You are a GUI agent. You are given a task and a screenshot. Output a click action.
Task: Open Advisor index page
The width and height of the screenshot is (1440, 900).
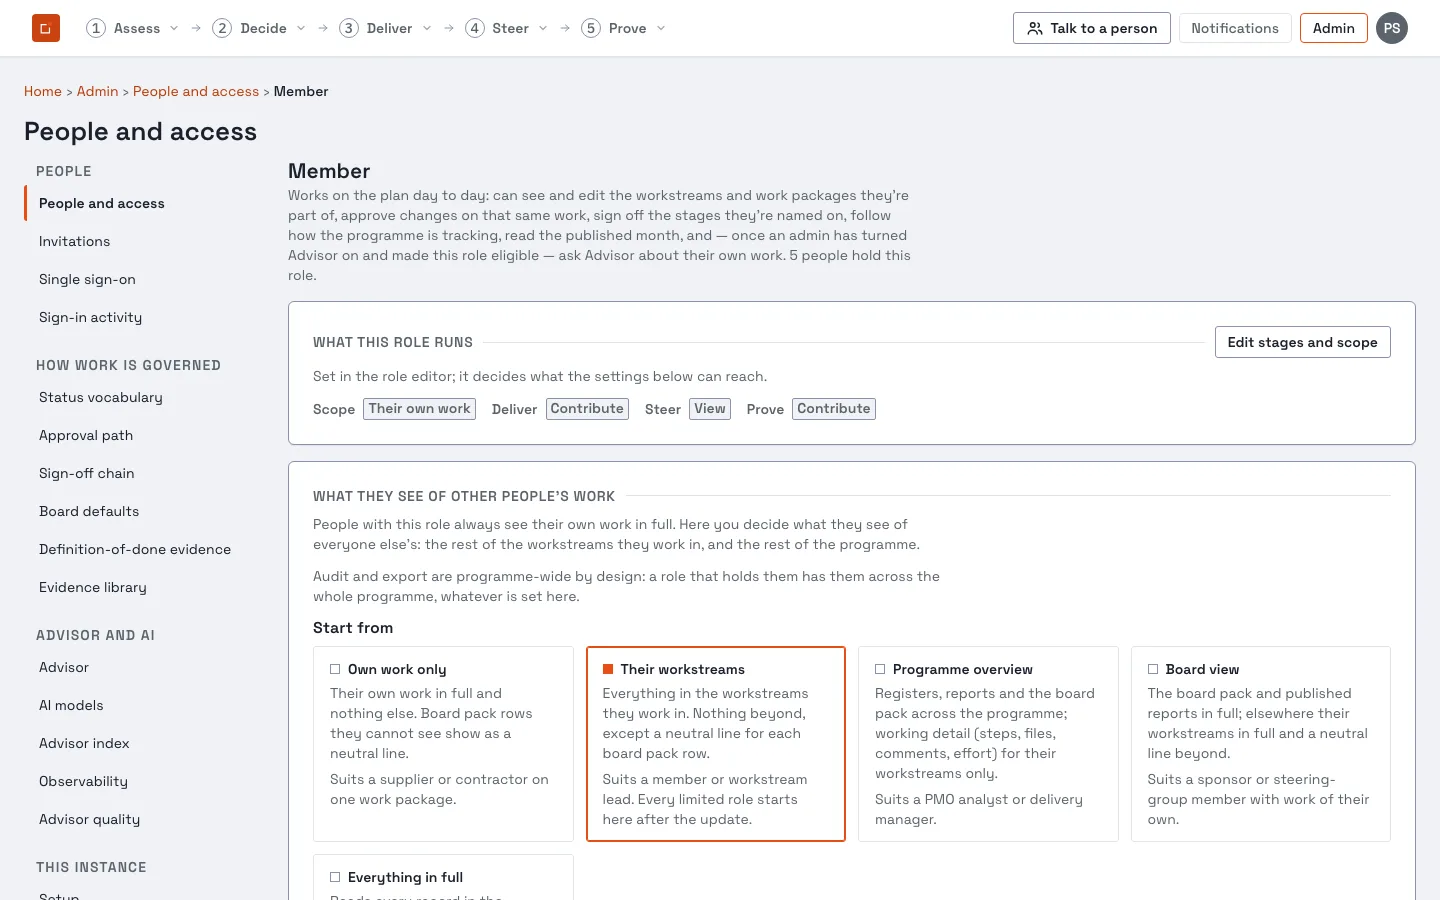pyautogui.click(x=84, y=743)
